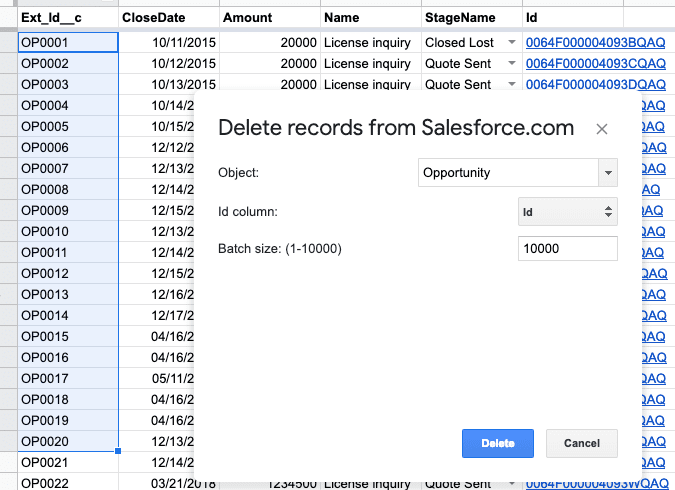The height and width of the screenshot is (490, 675).
Task: Open StageName dropdown in OP0002 row
Action: point(511,63)
